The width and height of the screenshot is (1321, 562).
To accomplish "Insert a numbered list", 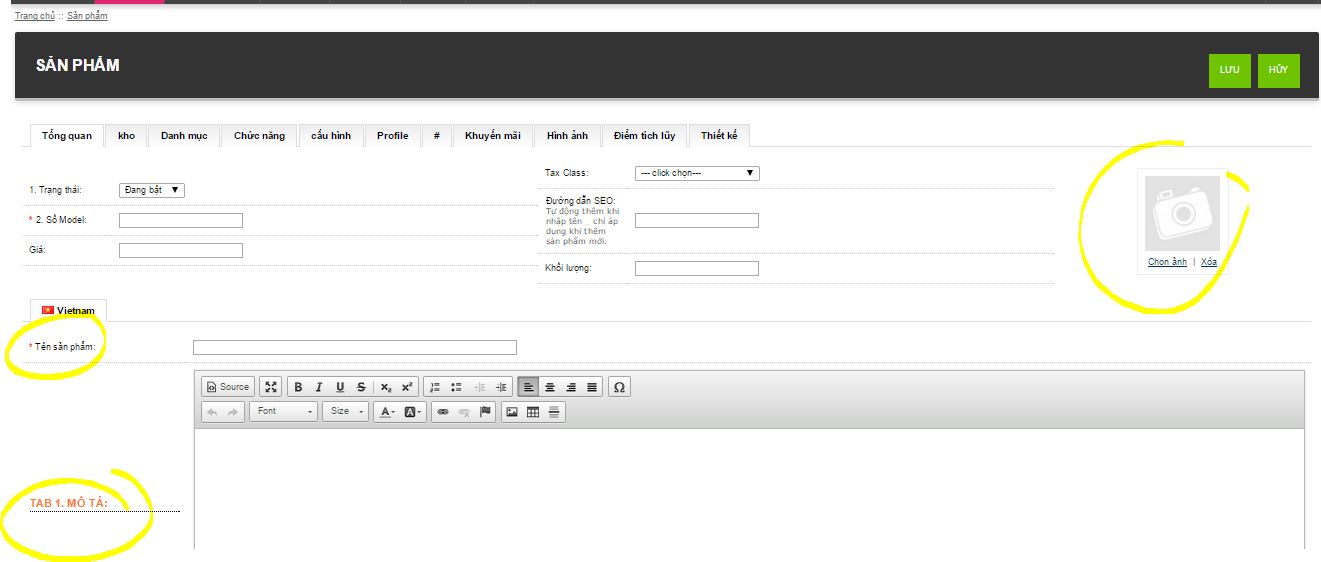I will coord(435,387).
